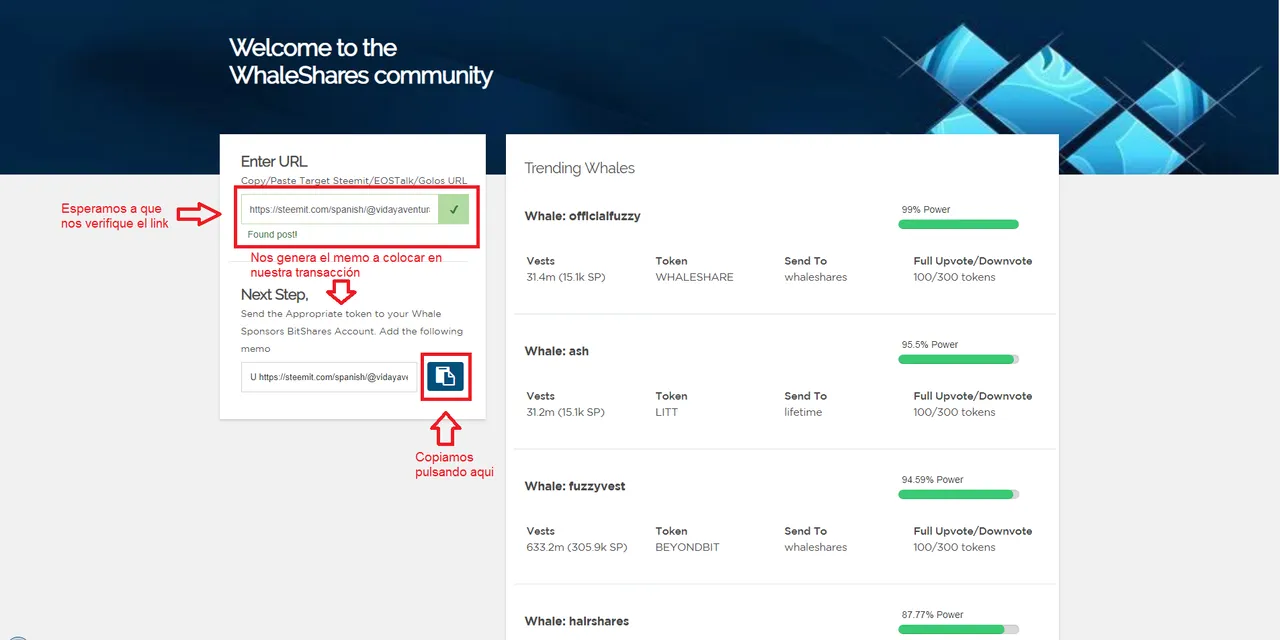
Task: Click the 'WHALESHARE' token value
Action: click(x=694, y=277)
